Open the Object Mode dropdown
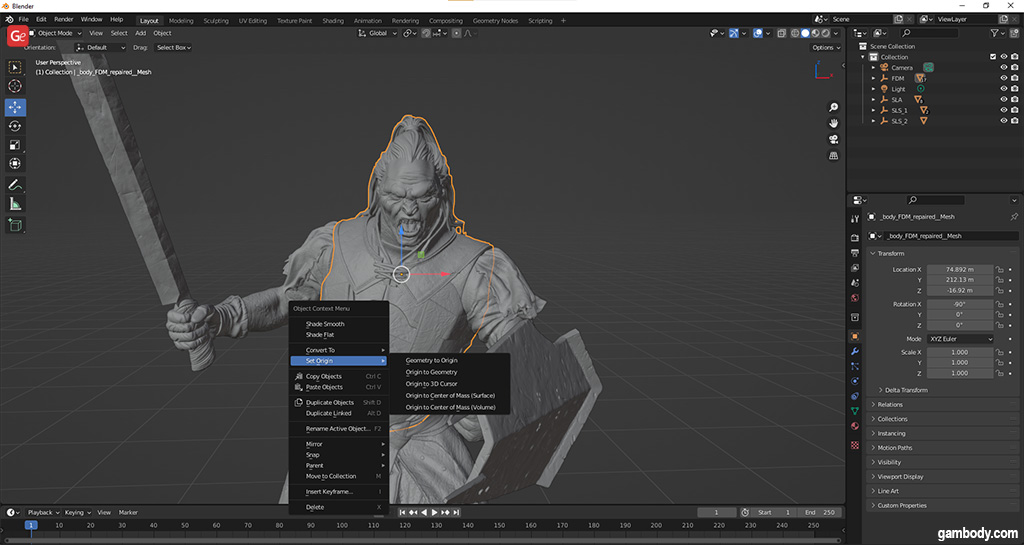Screen dimensions: 1024x545 (56, 33)
